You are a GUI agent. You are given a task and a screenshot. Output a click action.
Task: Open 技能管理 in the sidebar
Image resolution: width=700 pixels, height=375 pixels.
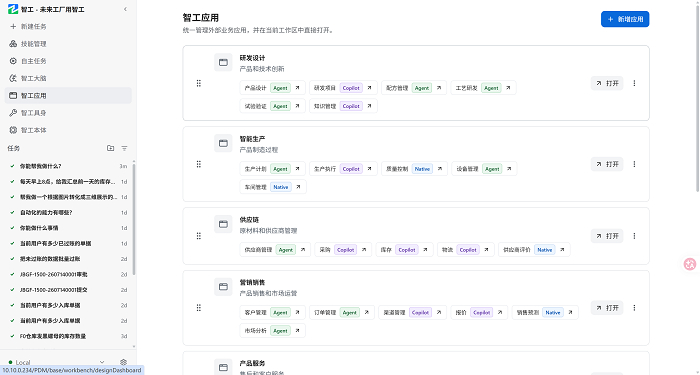[68, 44]
